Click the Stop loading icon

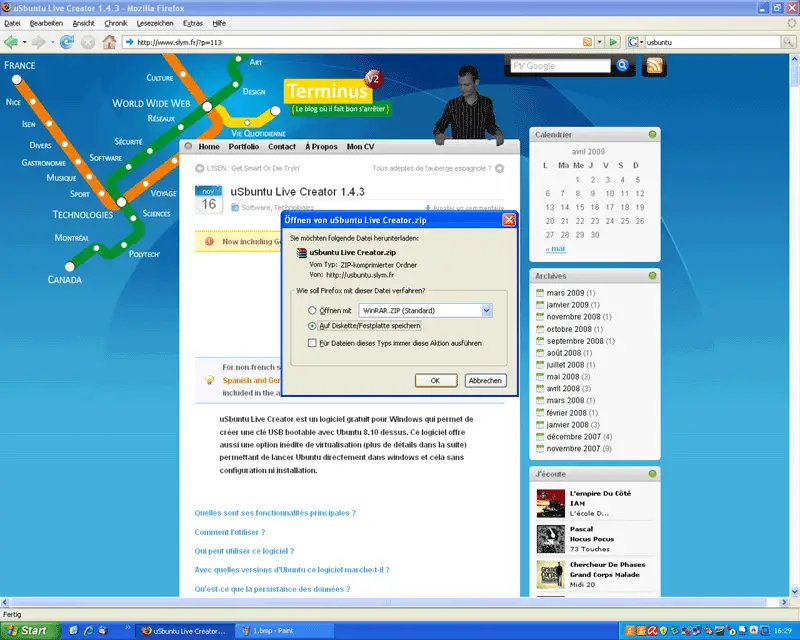[88, 42]
